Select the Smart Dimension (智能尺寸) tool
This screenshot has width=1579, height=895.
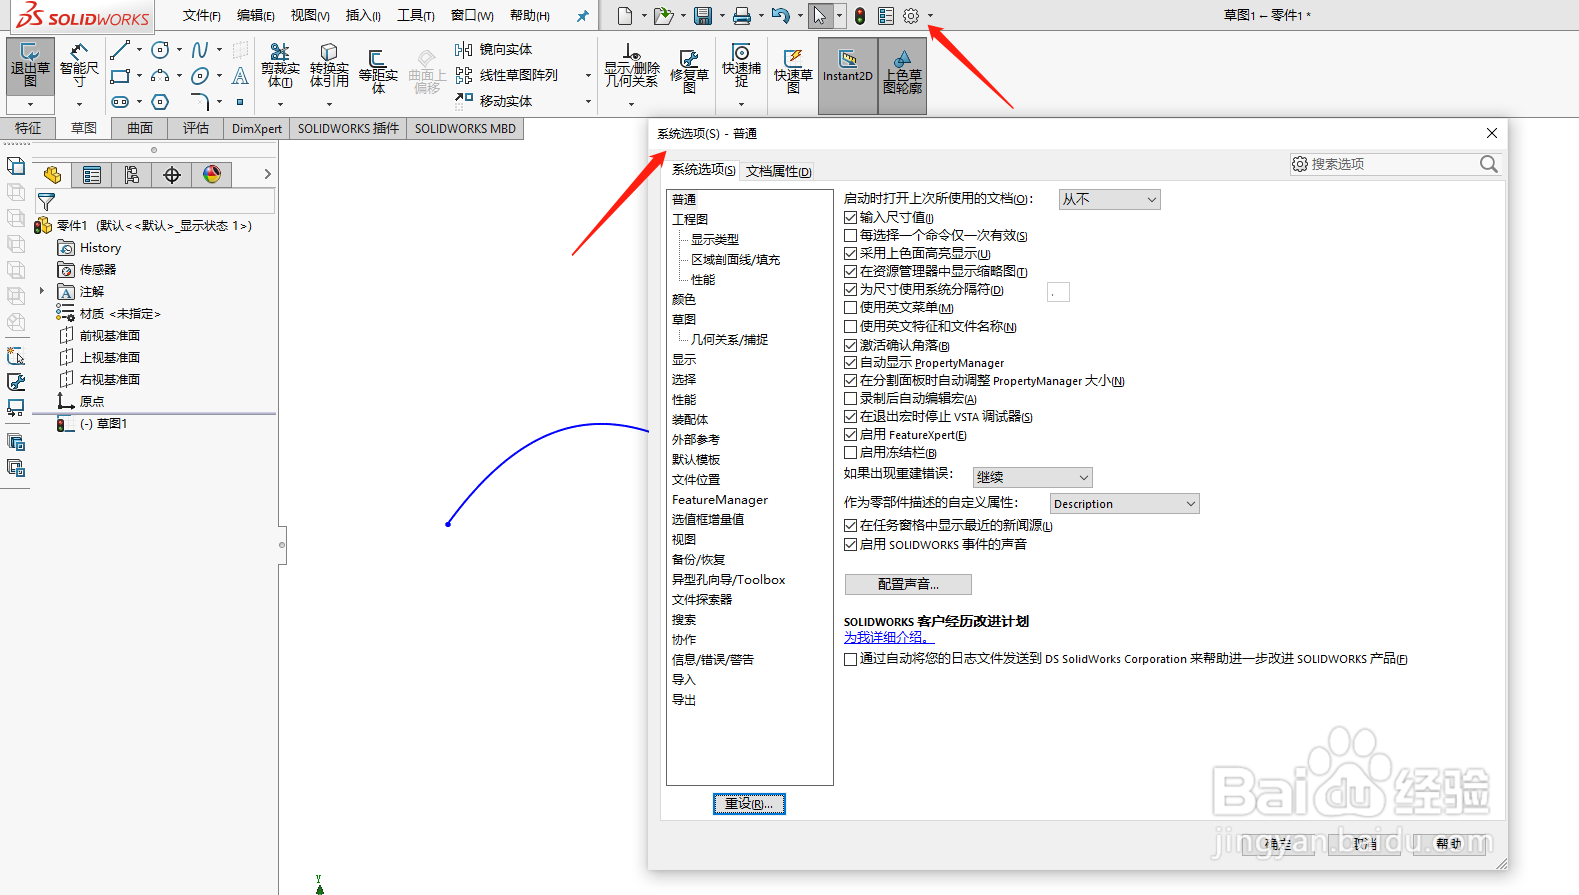(79, 66)
